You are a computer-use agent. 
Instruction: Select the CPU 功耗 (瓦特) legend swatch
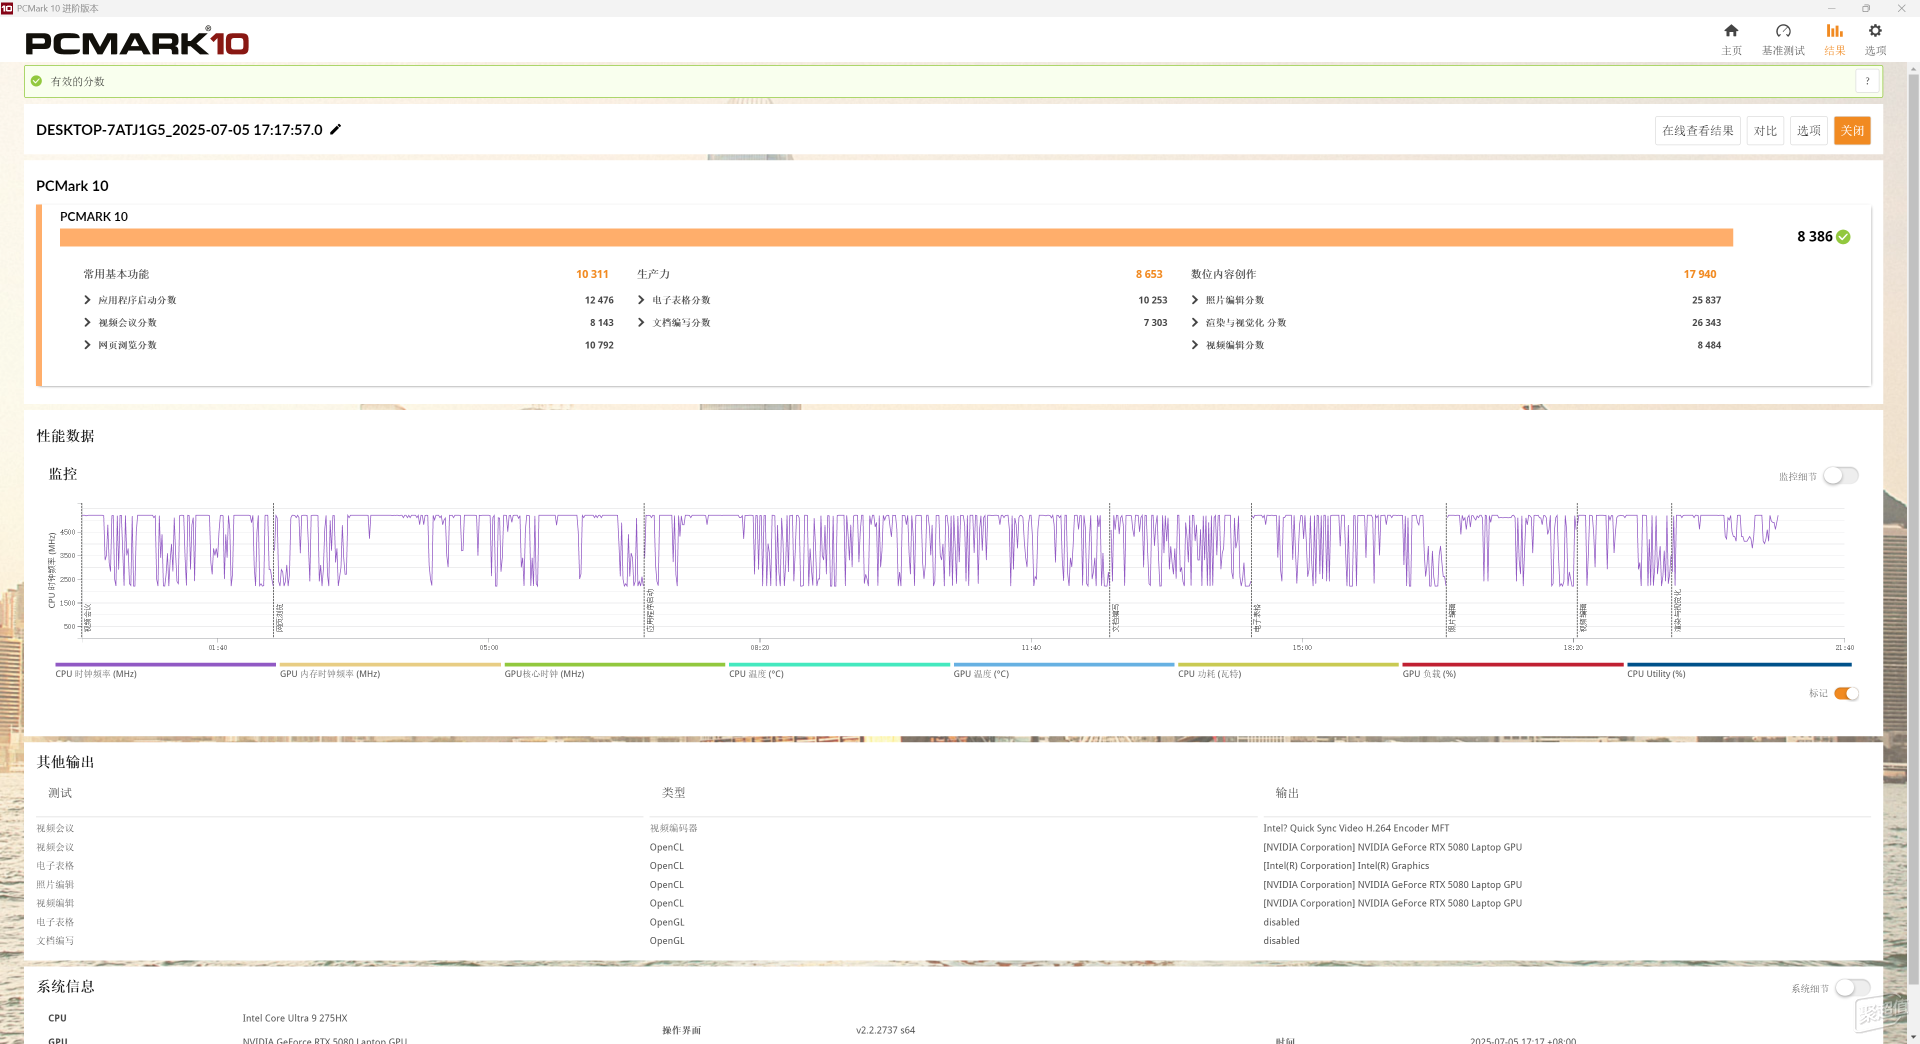tap(1288, 664)
